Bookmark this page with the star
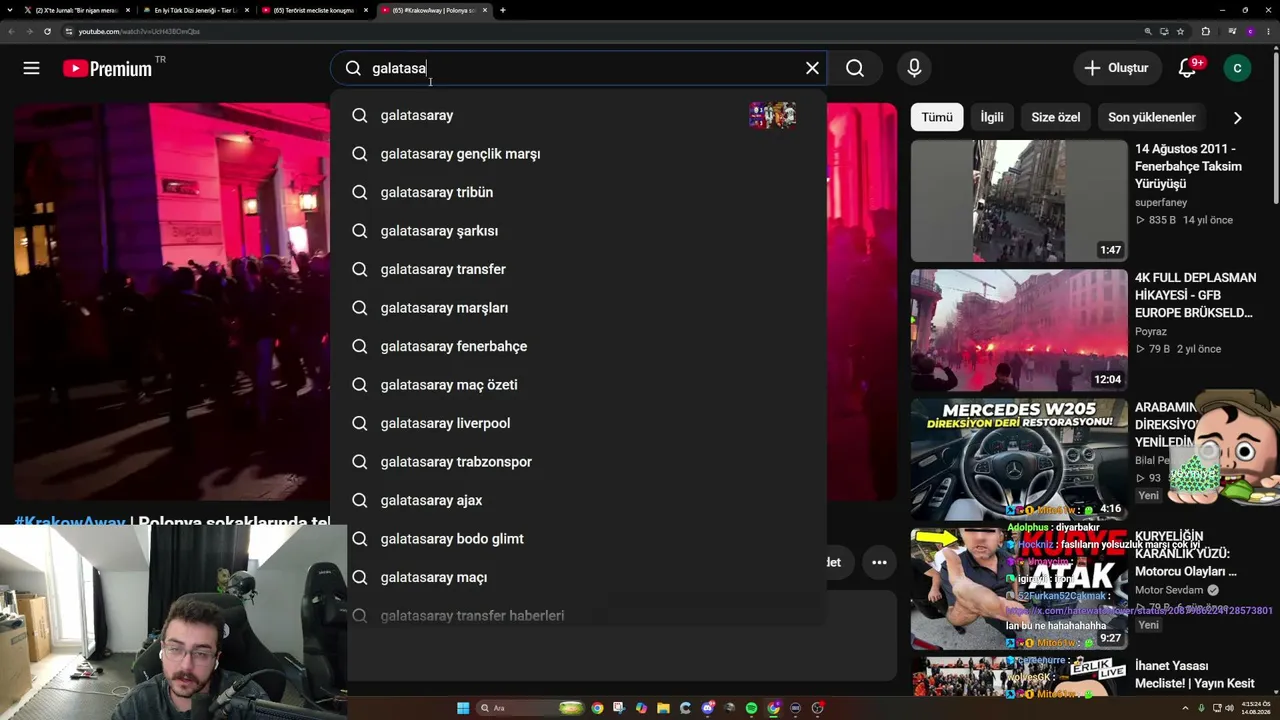The width and height of the screenshot is (1280, 720). tap(1180, 31)
